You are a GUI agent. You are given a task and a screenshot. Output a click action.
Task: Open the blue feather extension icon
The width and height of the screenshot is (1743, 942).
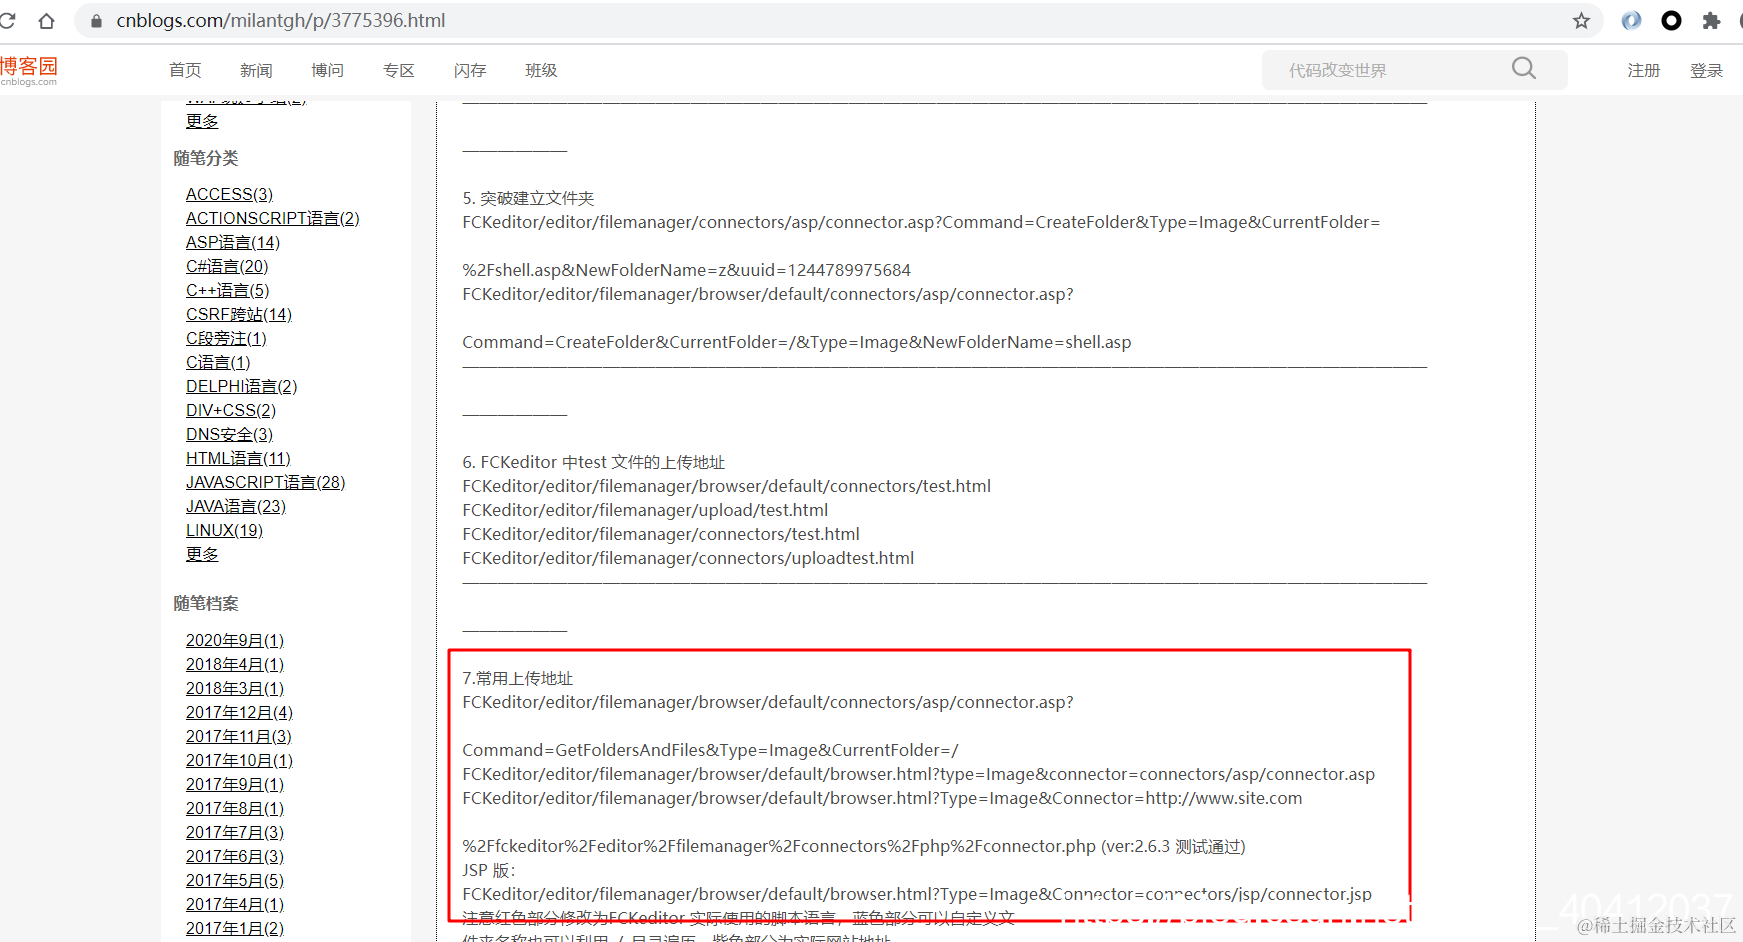1631,20
